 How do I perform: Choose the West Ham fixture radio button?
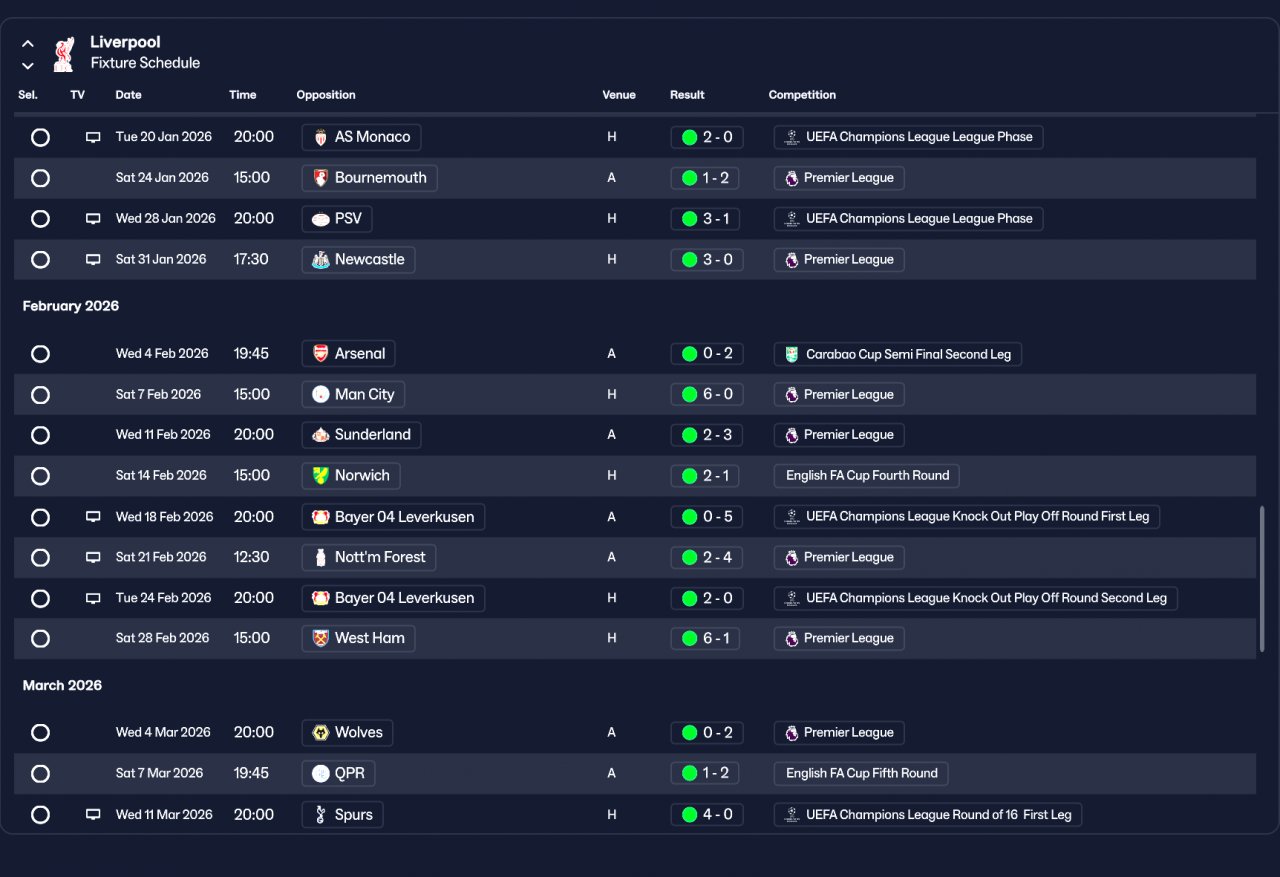point(40,639)
